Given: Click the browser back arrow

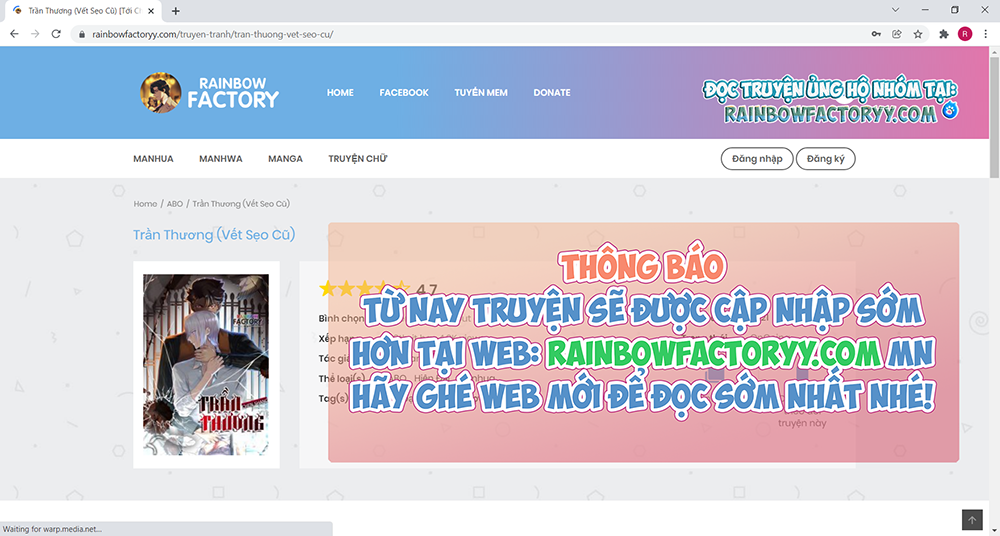Looking at the screenshot, I should click(14, 33).
